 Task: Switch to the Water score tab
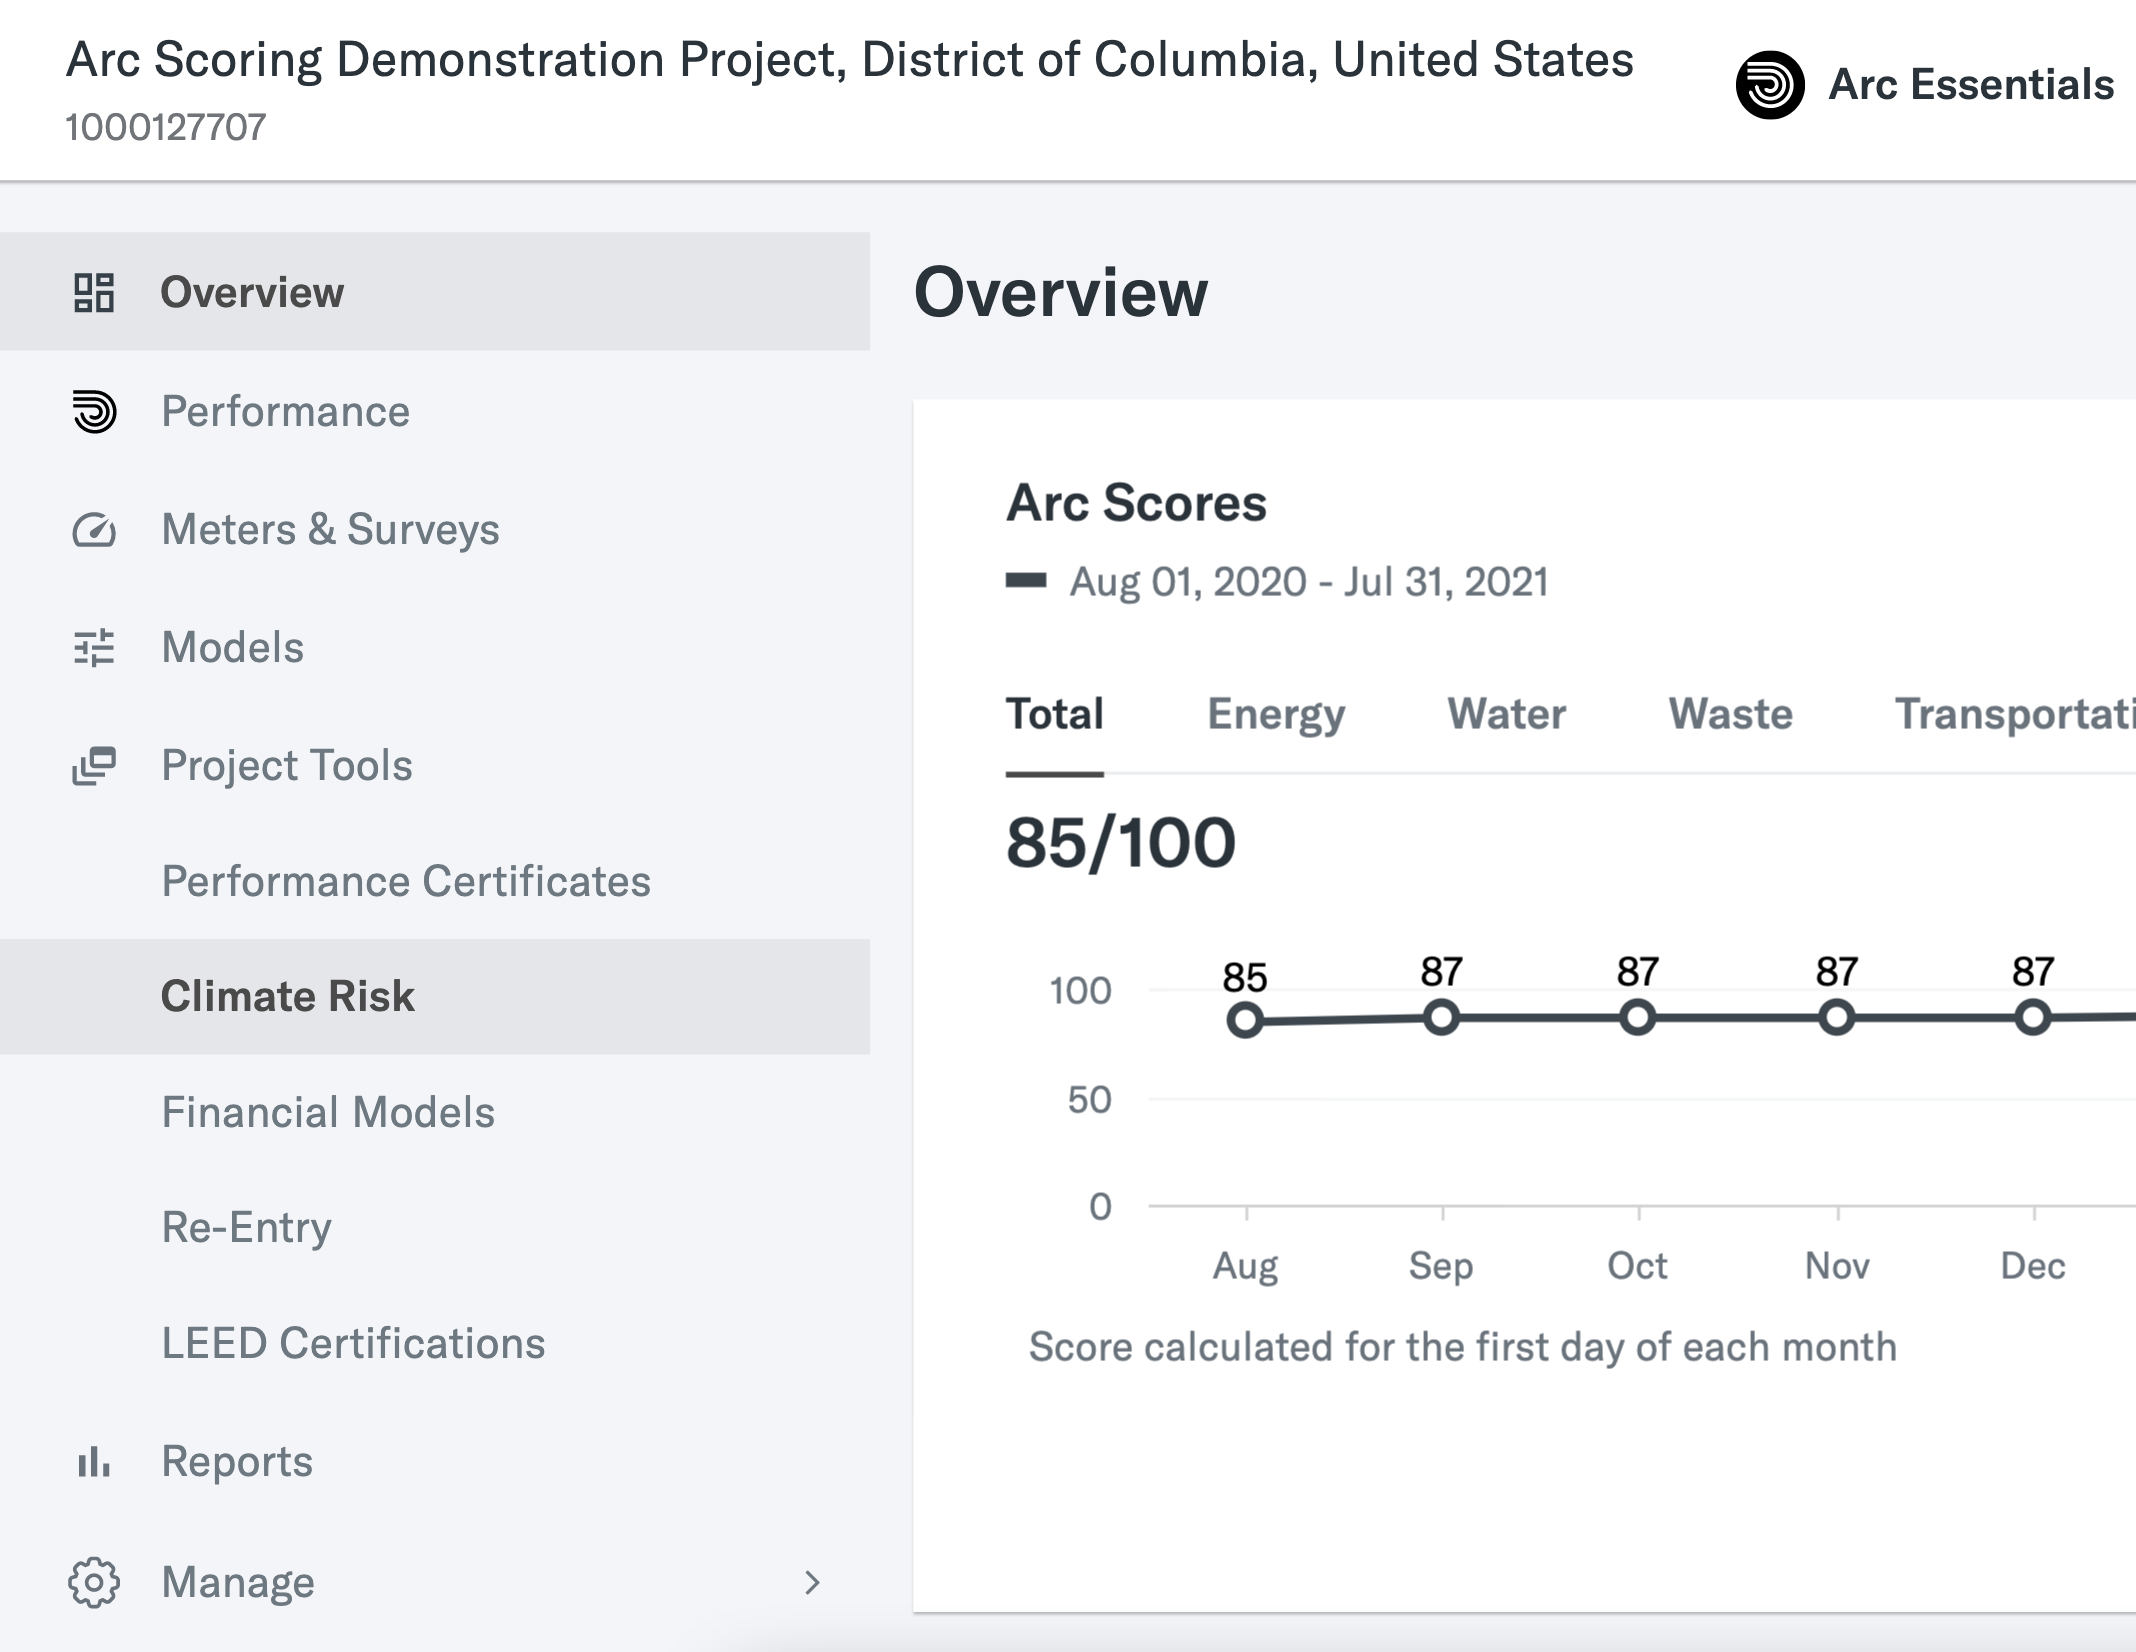(x=1506, y=714)
